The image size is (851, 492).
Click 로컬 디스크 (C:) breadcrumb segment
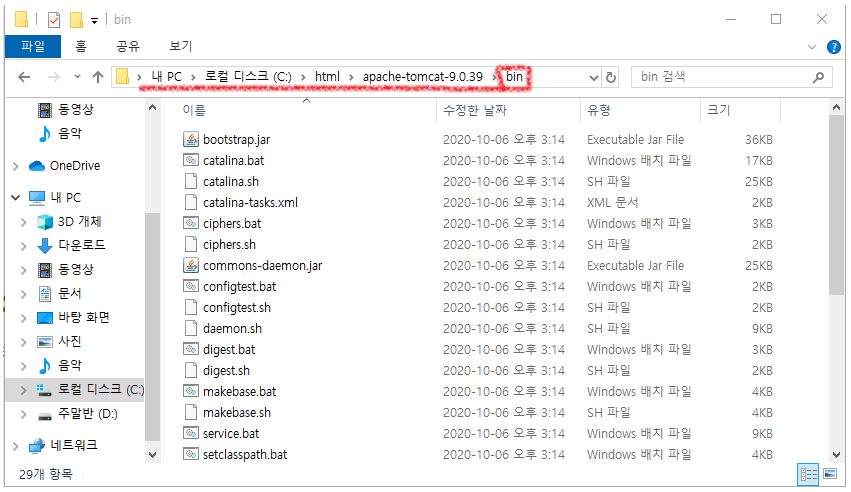point(248,77)
